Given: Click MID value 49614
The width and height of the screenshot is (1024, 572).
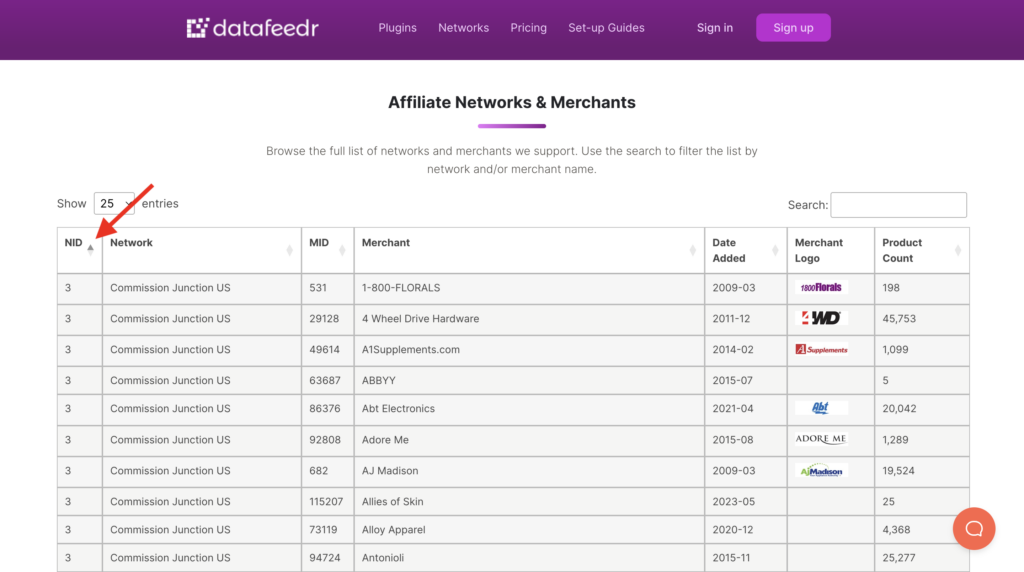Looking at the screenshot, I should coord(325,349).
